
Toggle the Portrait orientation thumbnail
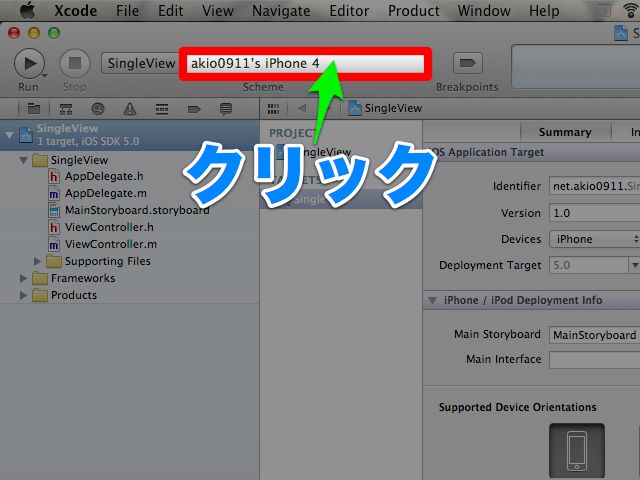pyautogui.click(x=577, y=451)
